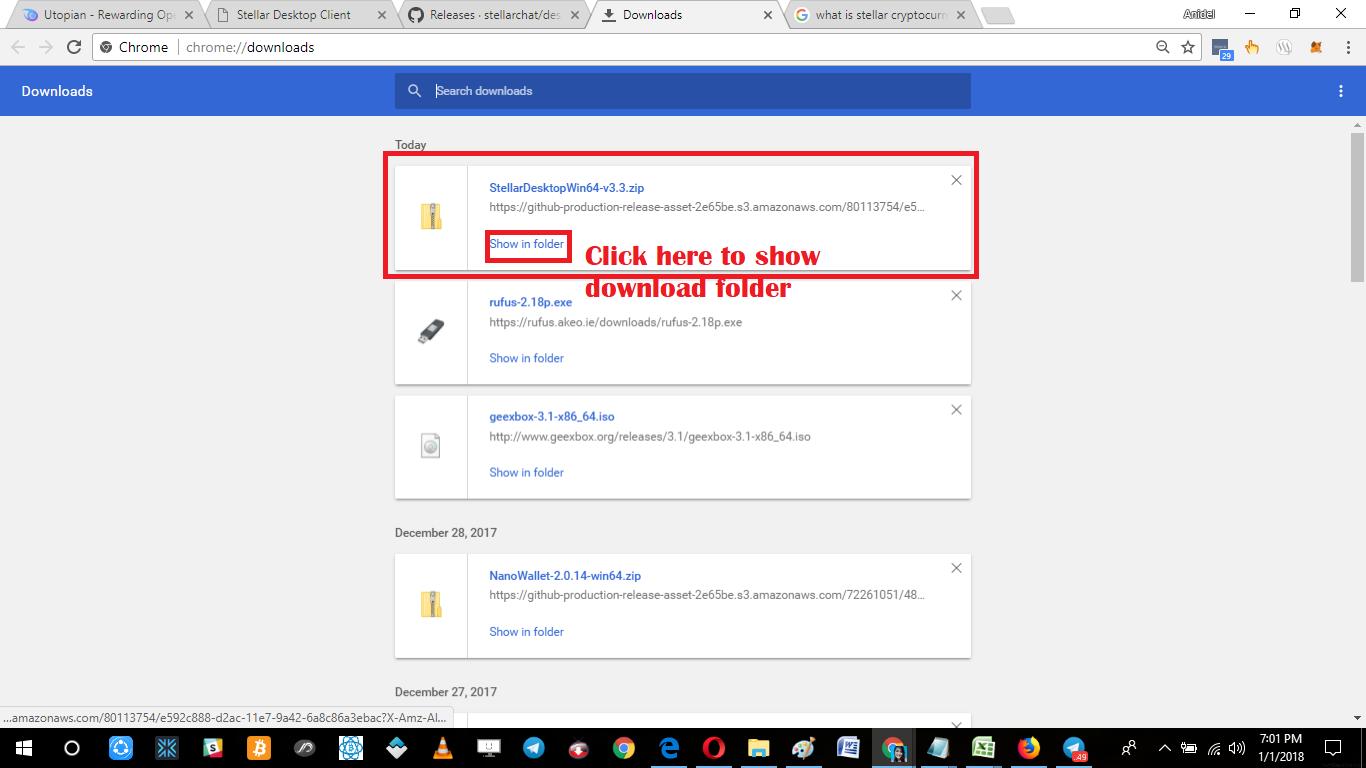The height and width of the screenshot is (768, 1366).
Task: Click the StellarDesktopWin64 zip file icon
Action: [x=431, y=217]
